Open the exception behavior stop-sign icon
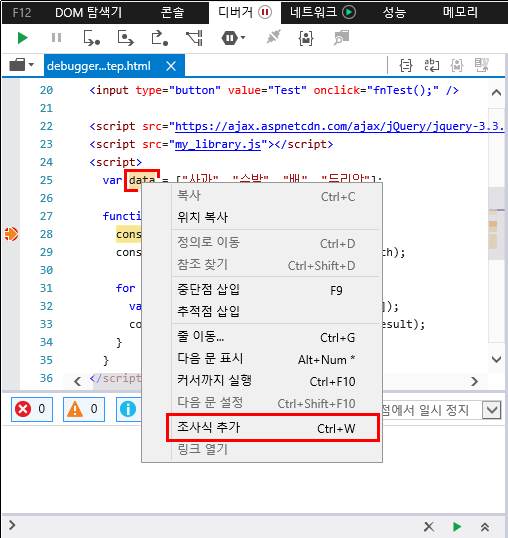The width and height of the screenshot is (508, 538). (x=233, y=38)
